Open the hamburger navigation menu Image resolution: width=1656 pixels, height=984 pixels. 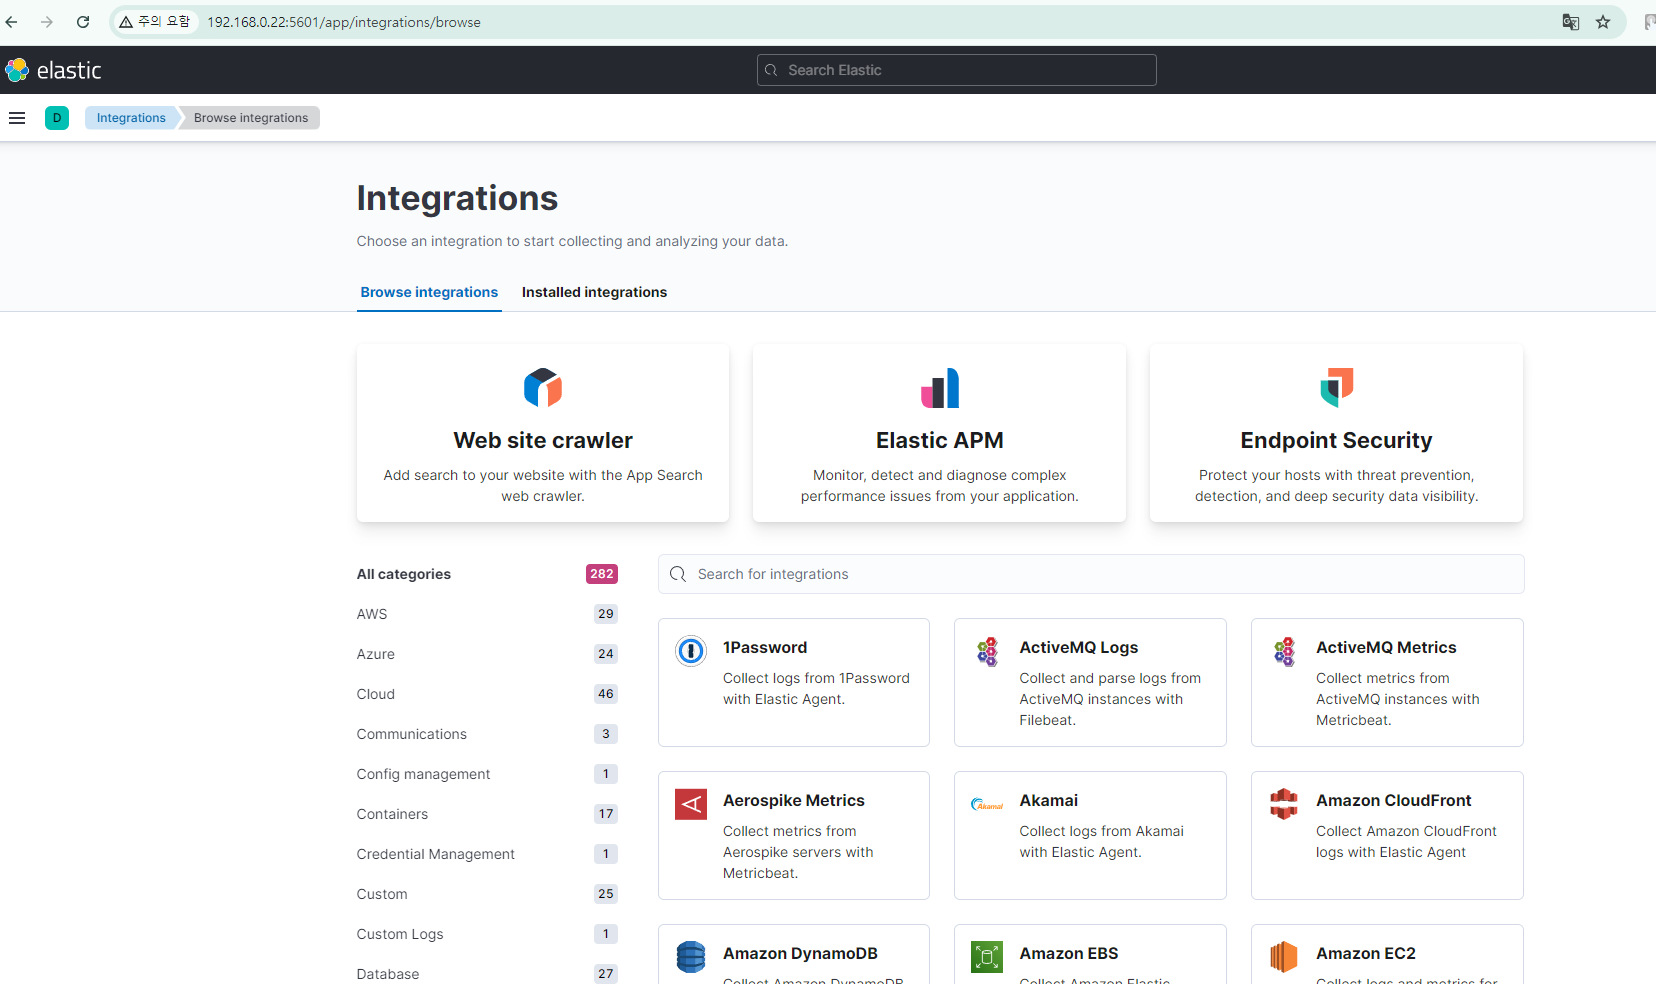coord(17,118)
